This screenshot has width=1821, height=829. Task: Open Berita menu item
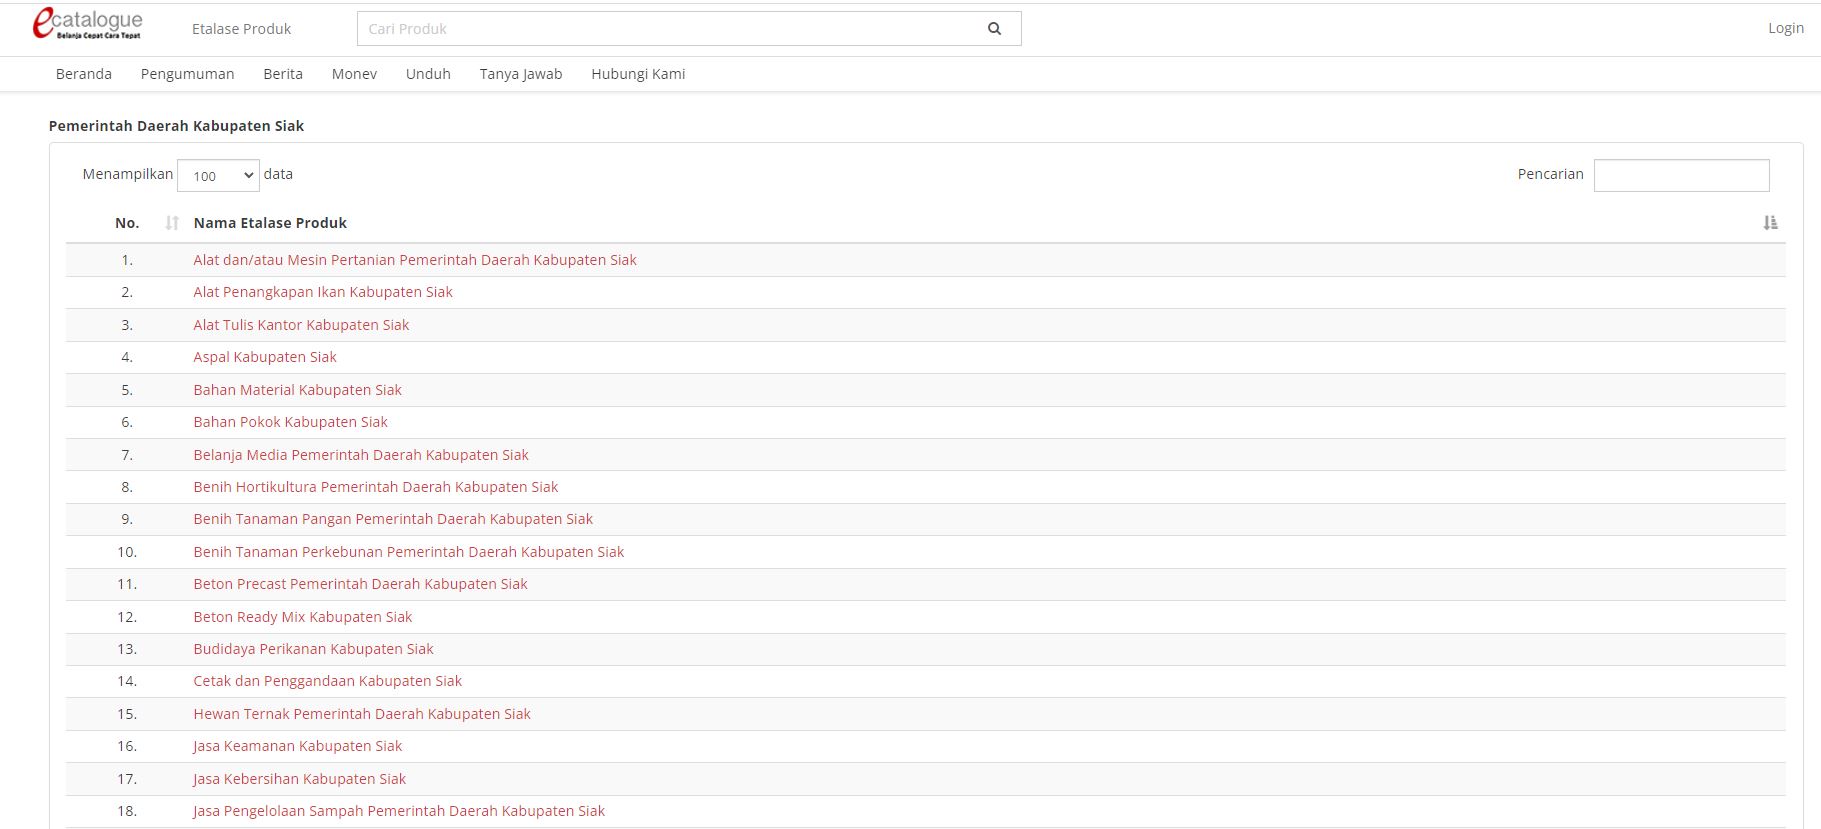pos(283,74)
